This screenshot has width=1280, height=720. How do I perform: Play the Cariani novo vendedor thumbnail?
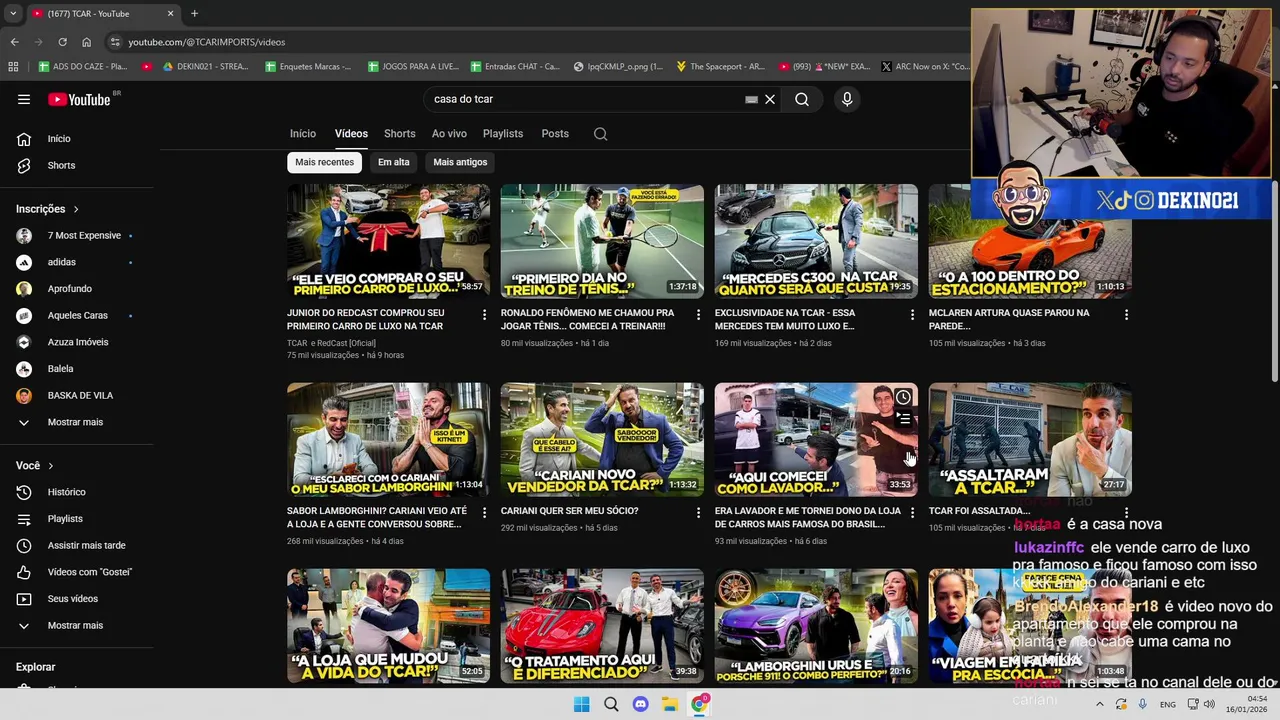pyautogui.click(x=602, y=439)
